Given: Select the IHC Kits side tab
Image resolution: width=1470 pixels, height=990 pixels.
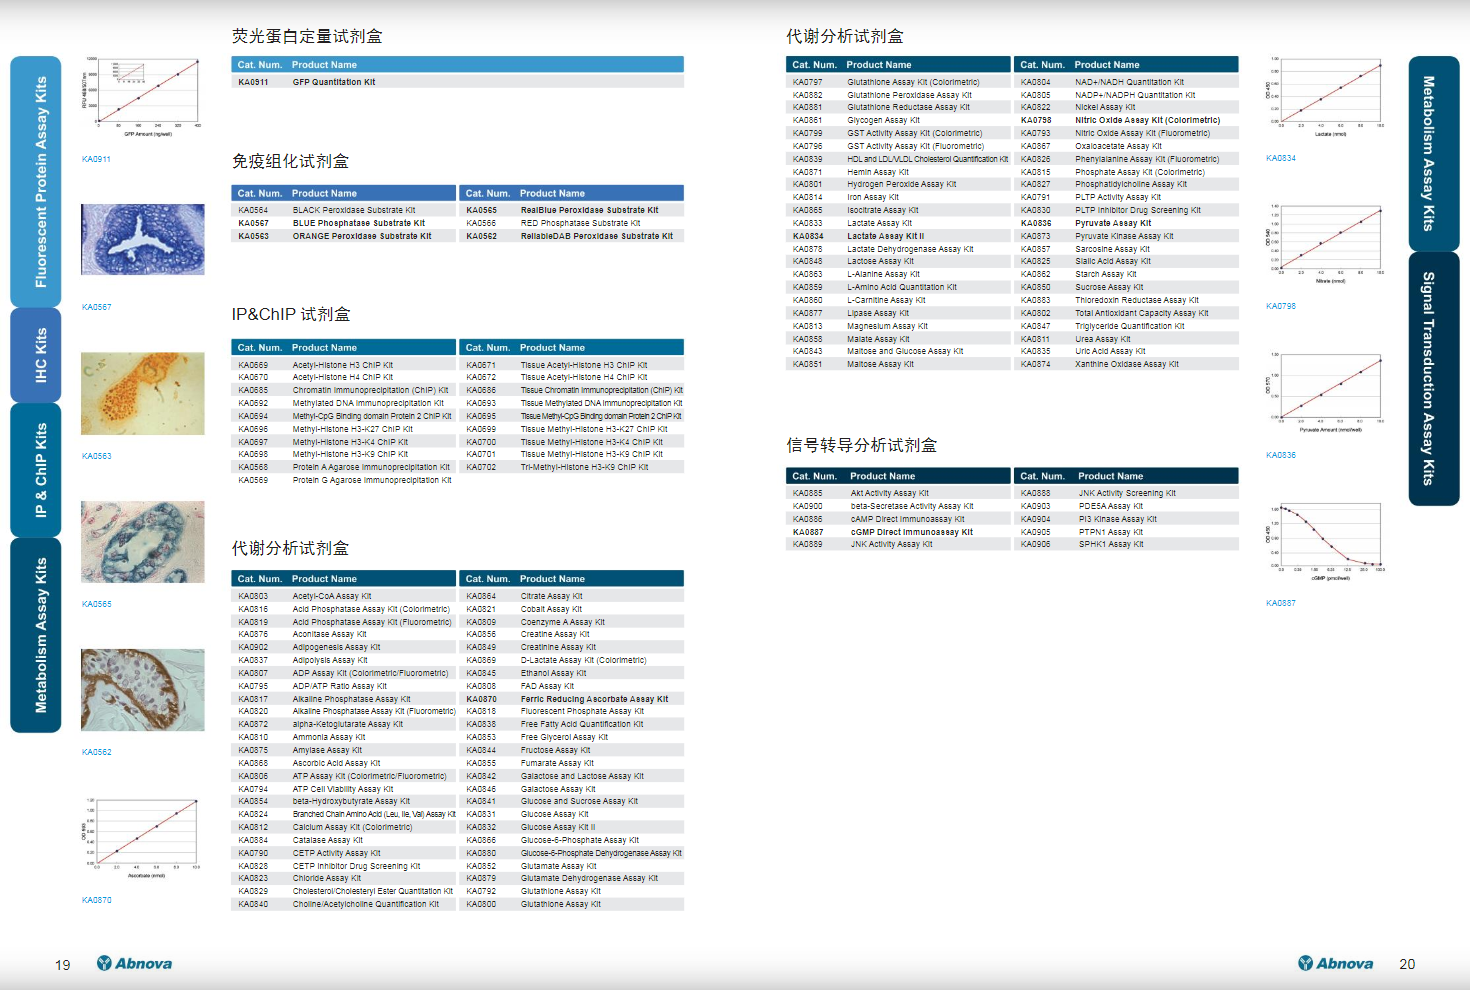Looking at the screenshot, I should [36, 355].
